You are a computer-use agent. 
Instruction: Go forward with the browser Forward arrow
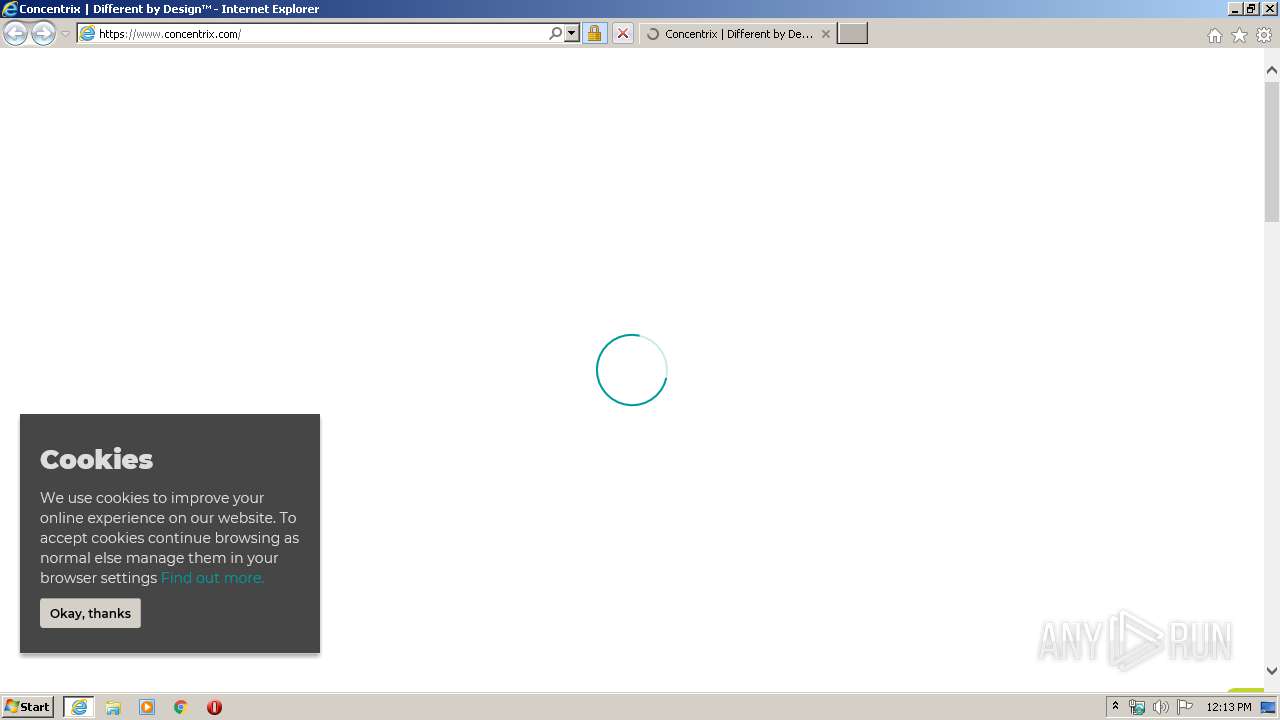click(x=43, y=34)
